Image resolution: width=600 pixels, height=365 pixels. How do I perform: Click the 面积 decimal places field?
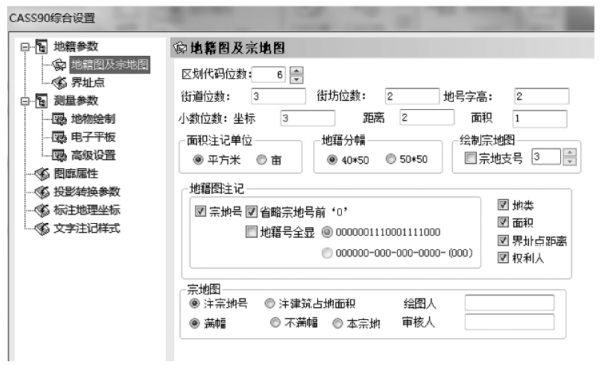pos(540,119)
